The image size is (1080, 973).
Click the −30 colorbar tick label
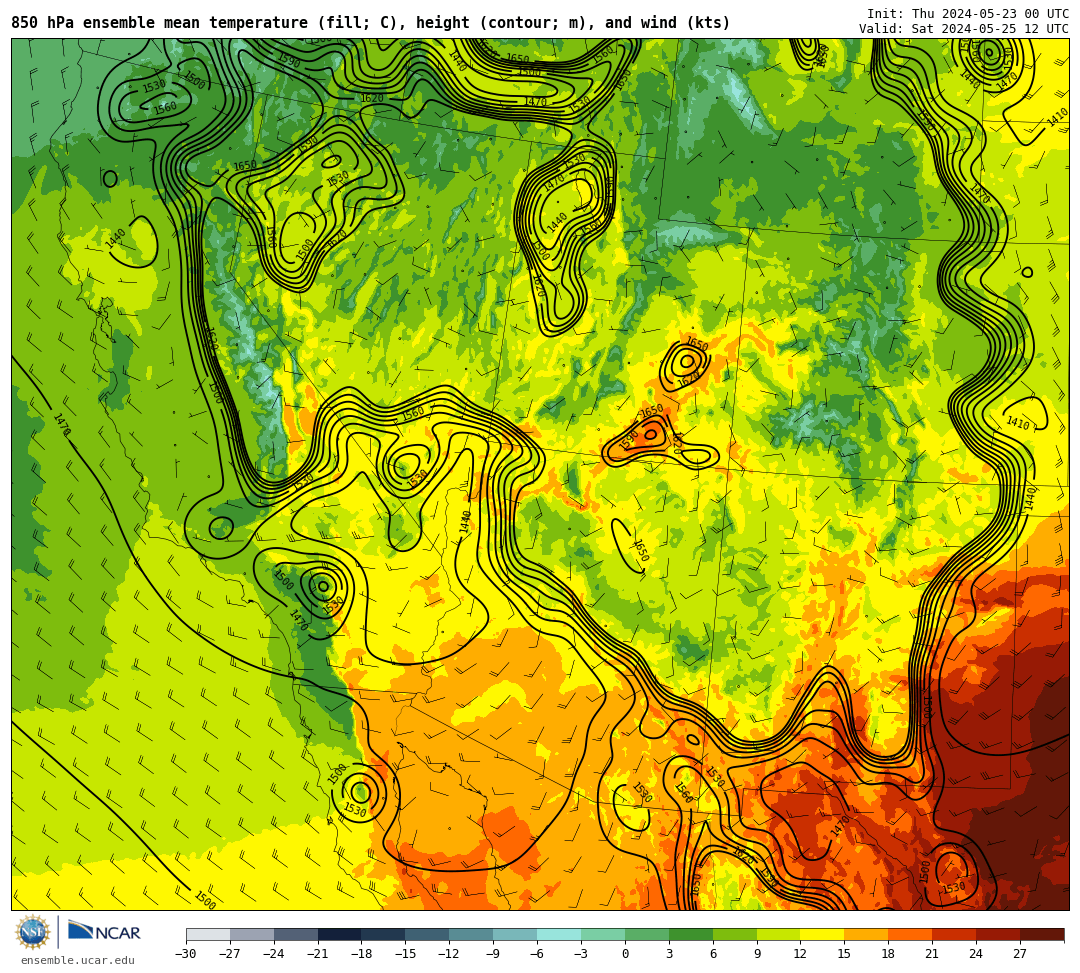[186, 954]
